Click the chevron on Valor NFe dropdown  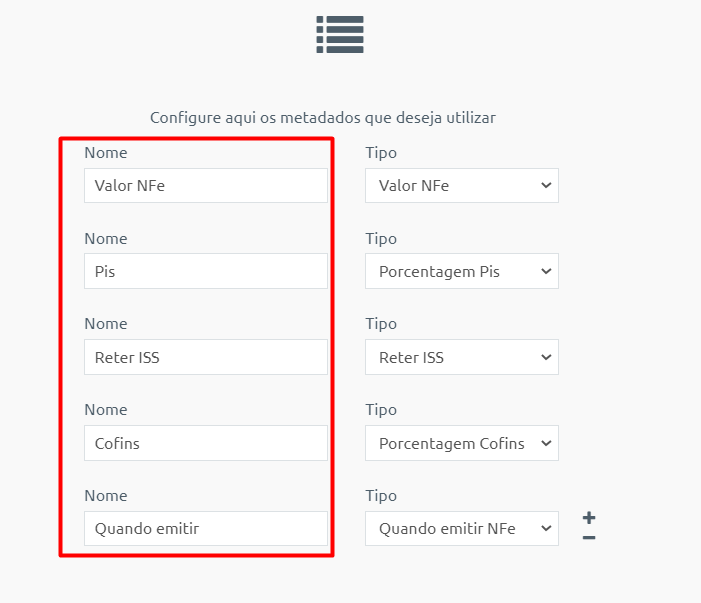546,186
